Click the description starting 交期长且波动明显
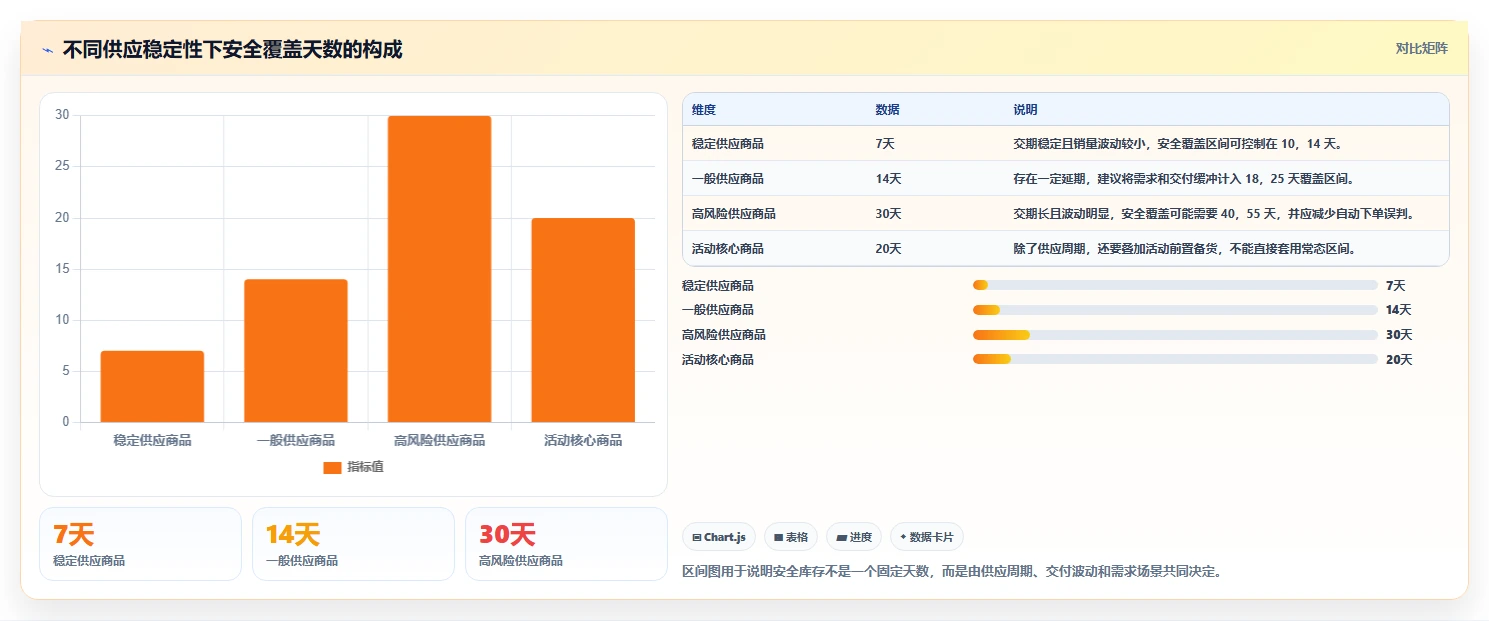Screen dimensions: 1489x621 pos(1213,214)
